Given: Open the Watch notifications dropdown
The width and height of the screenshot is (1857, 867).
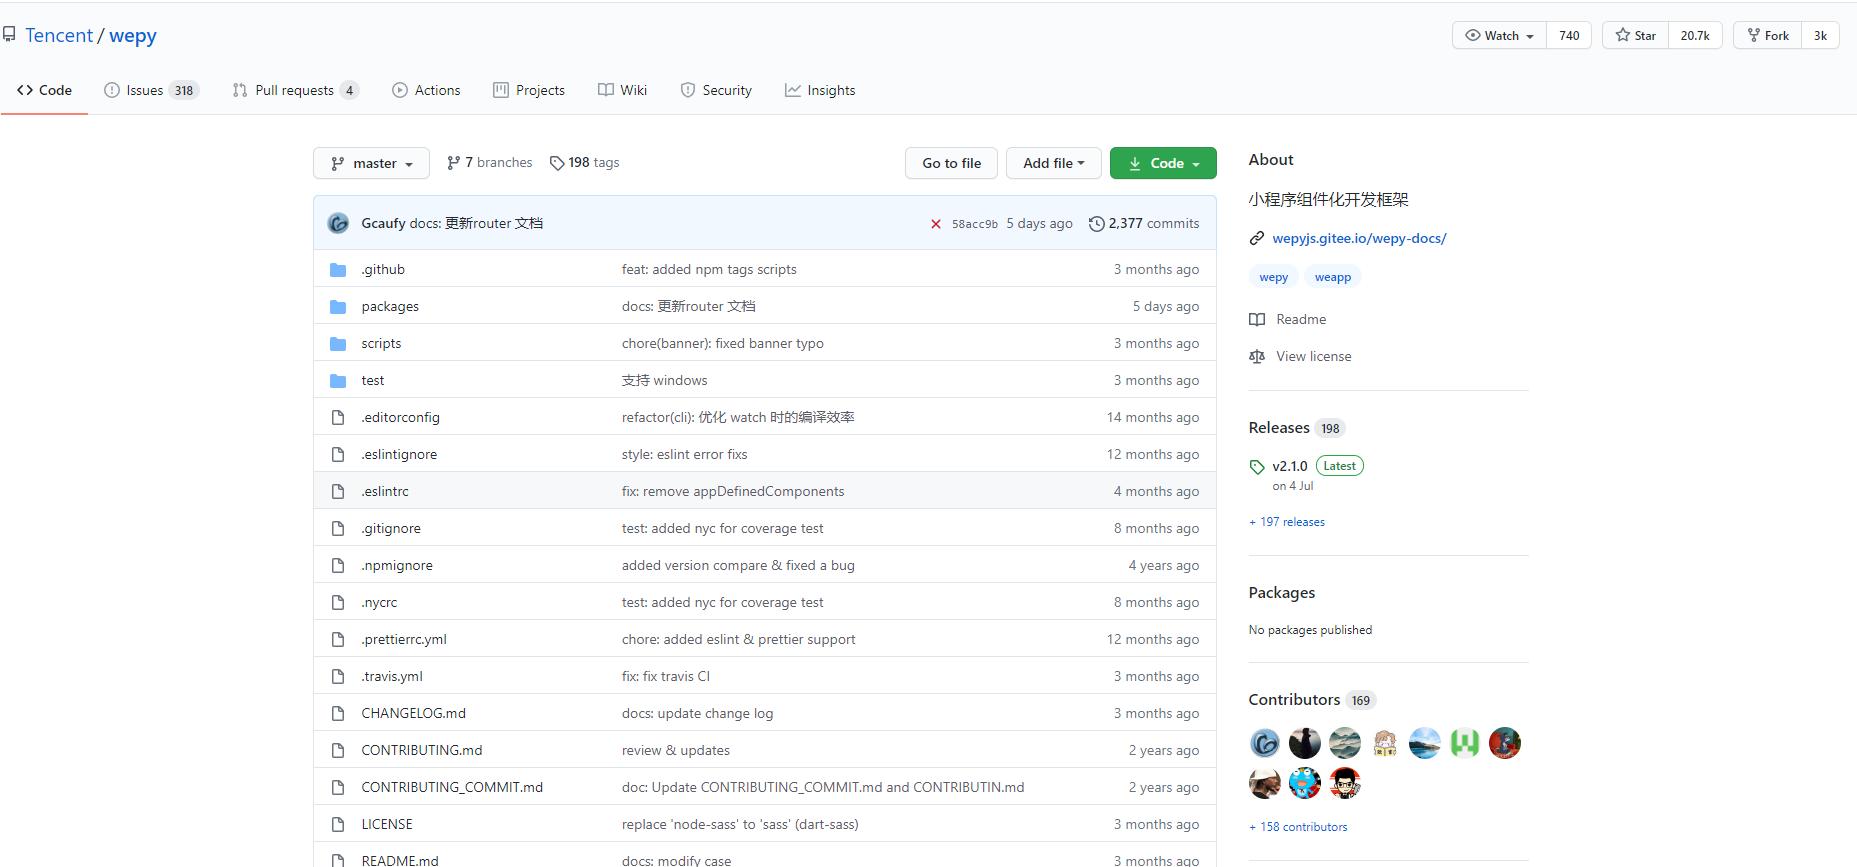Looking at the screenshot, I should click(1499, 35).
